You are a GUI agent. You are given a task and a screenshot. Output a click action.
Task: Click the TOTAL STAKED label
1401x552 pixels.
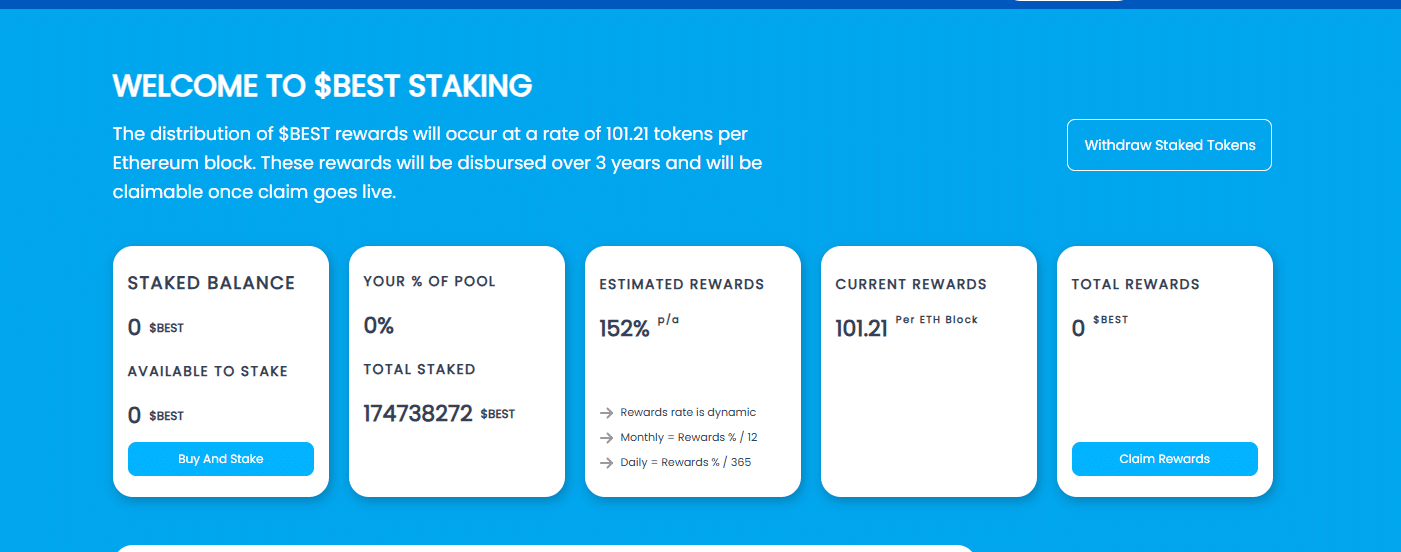click(x=420, y=369)
